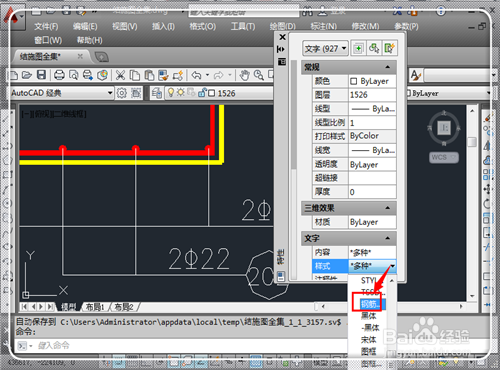Collapse the 常规 properties section

coord(388,67)
